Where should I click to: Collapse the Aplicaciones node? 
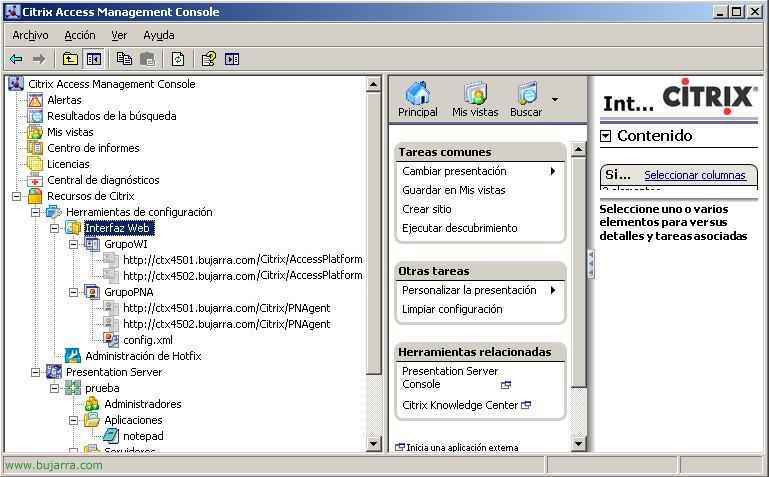coord(74,420)
